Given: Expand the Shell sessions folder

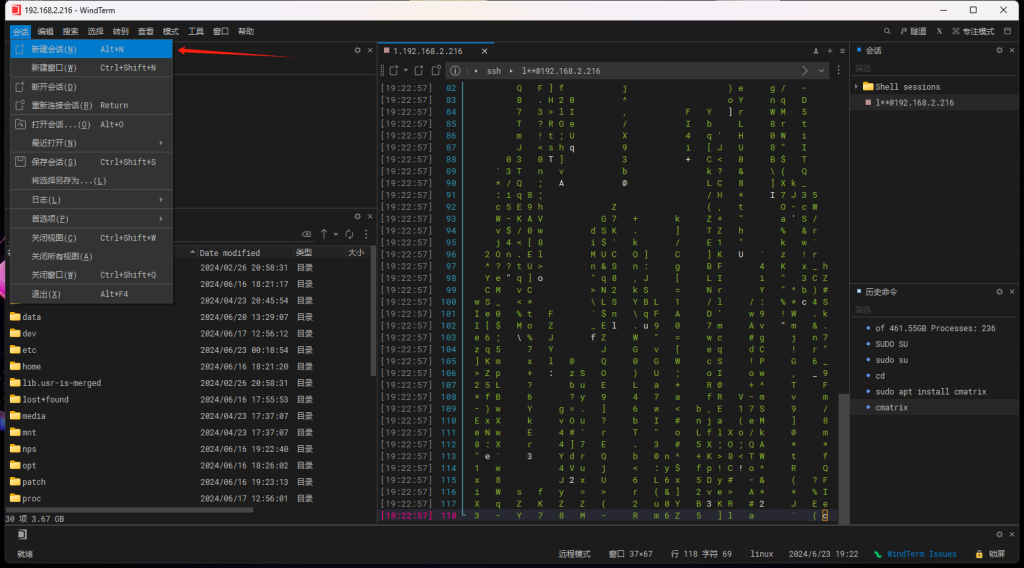Looking at the screenshot, I should click(857, 87).
